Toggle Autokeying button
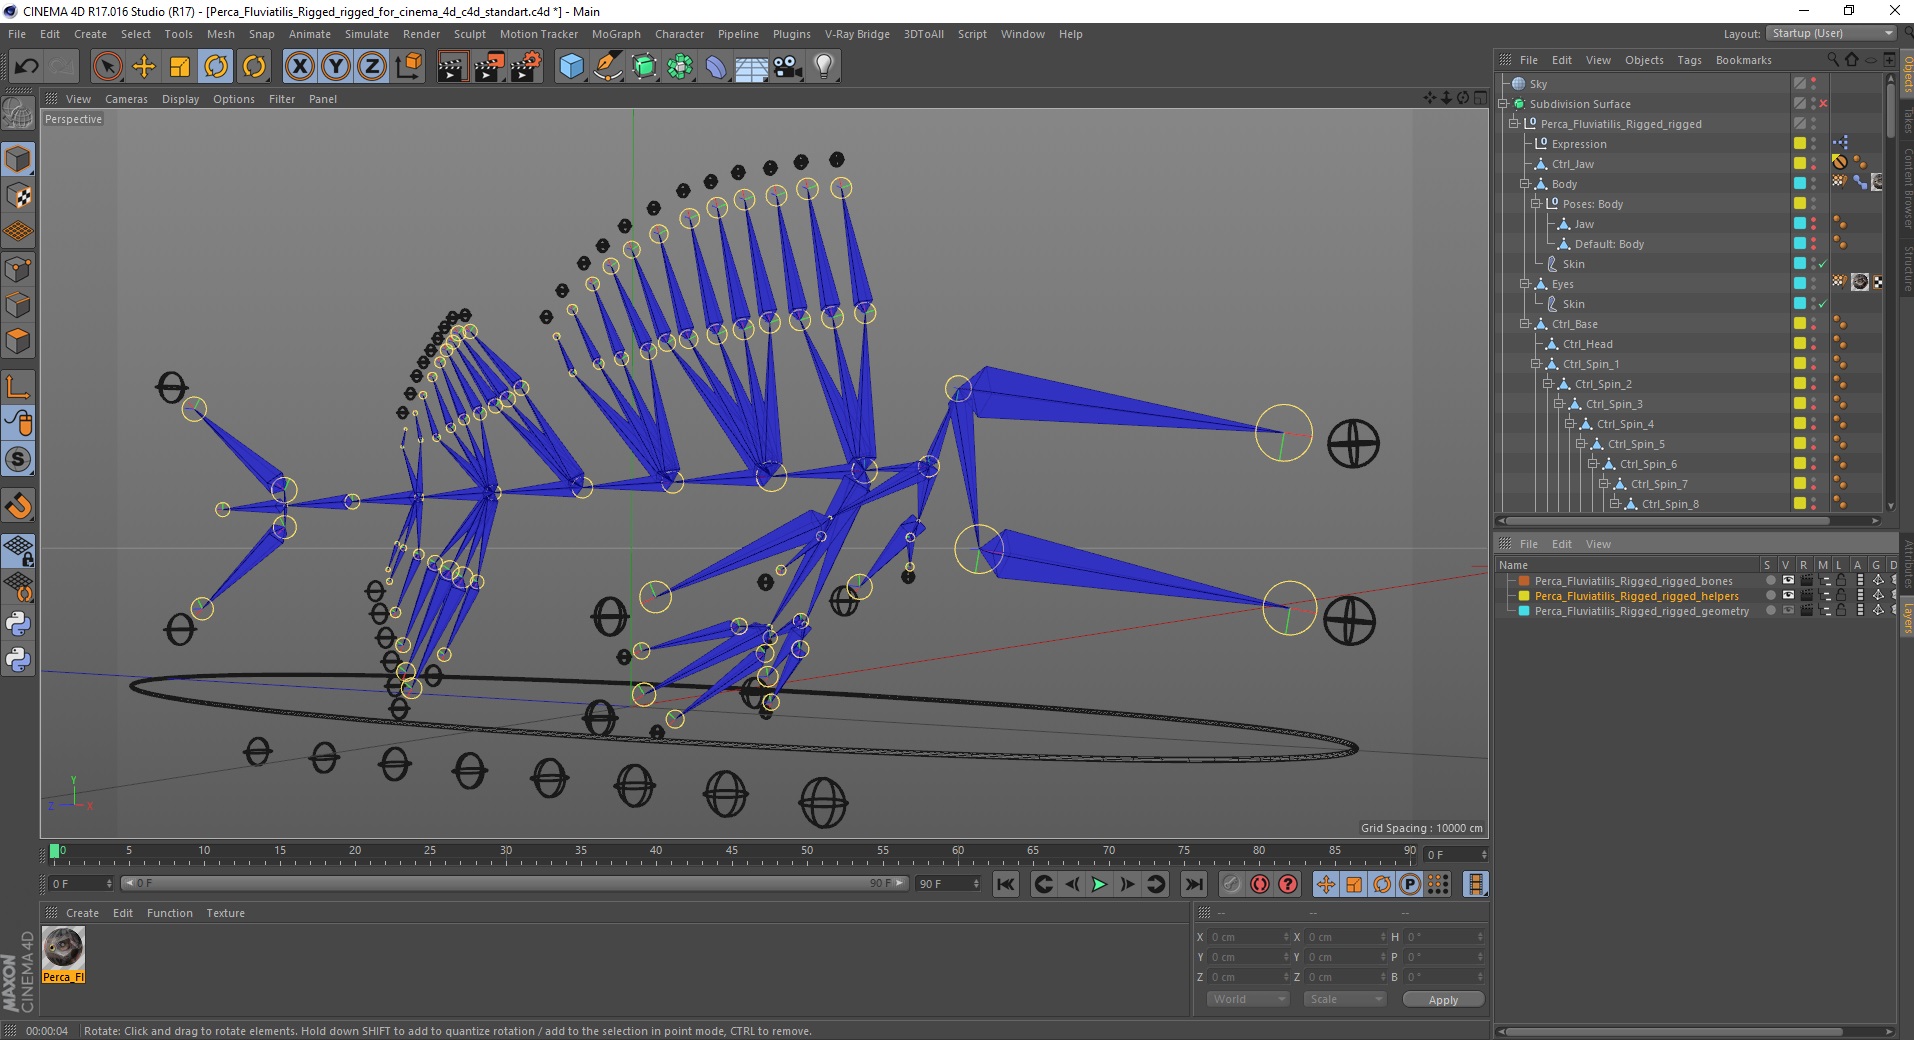 1260,884
